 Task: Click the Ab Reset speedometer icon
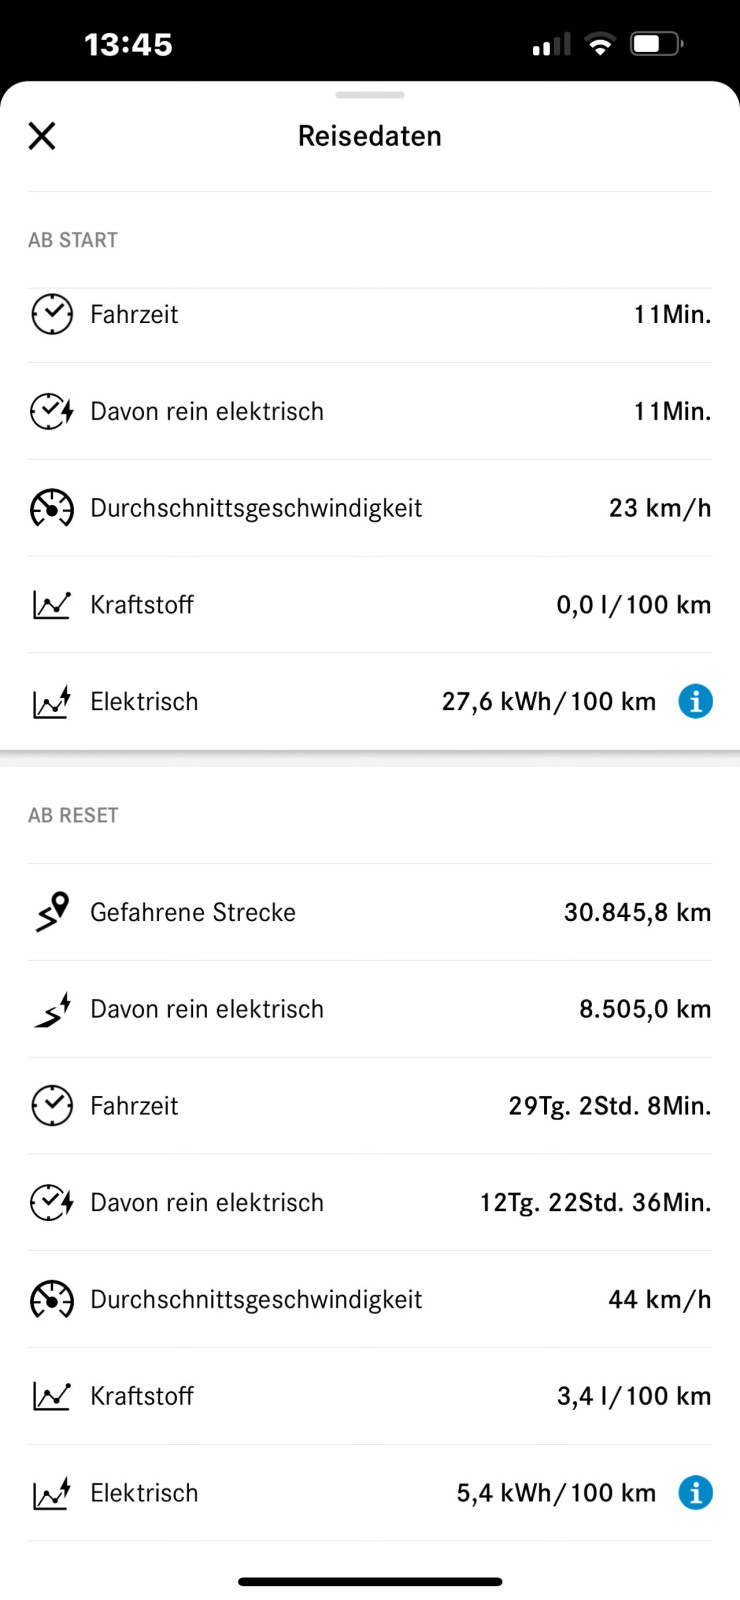52,1299
